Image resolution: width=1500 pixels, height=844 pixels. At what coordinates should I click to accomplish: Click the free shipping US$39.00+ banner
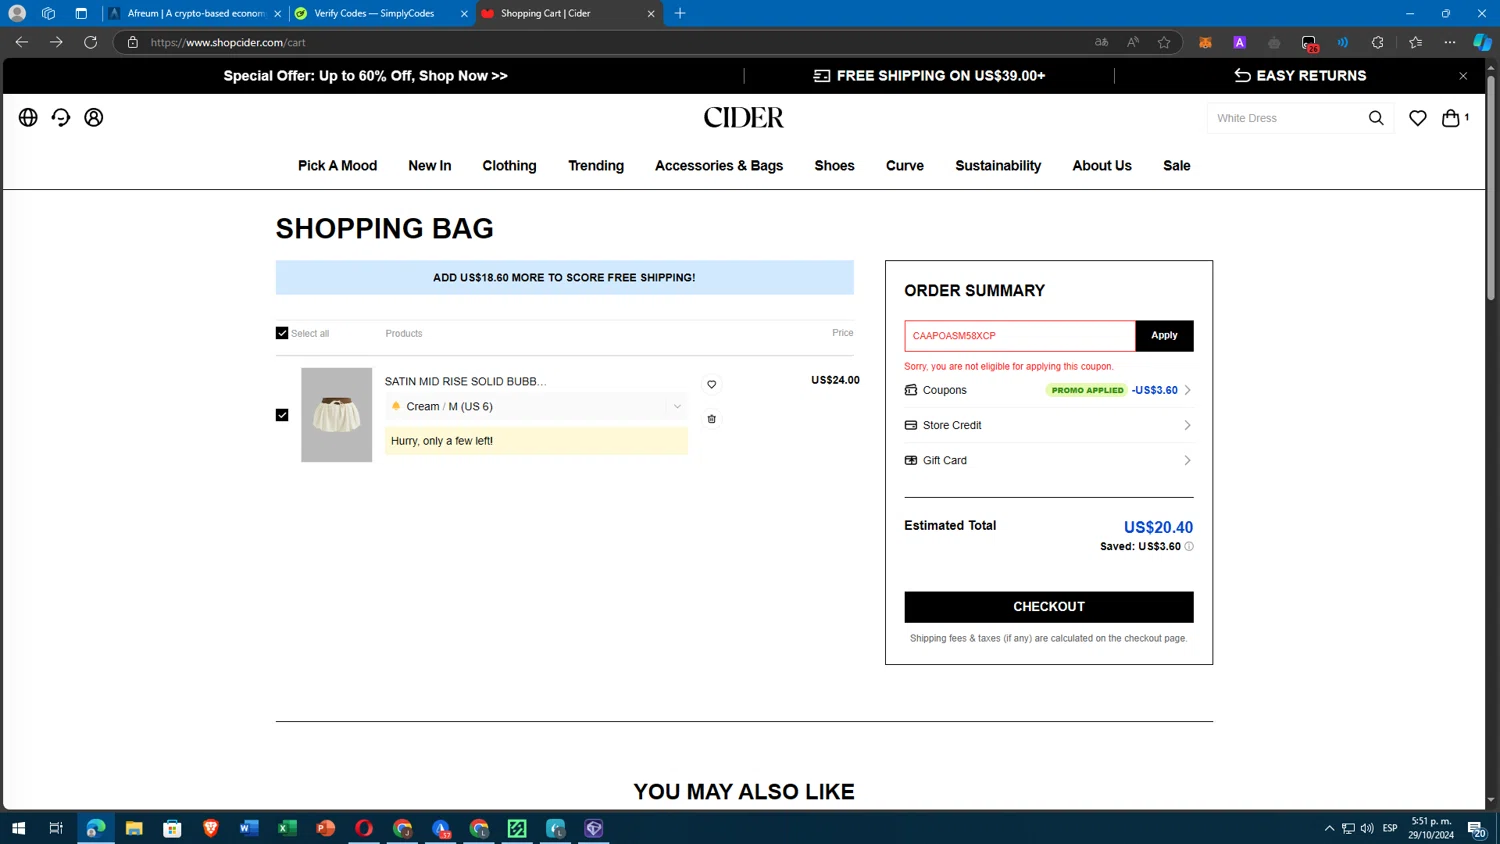pyautogui.click(x=929, y=76)
